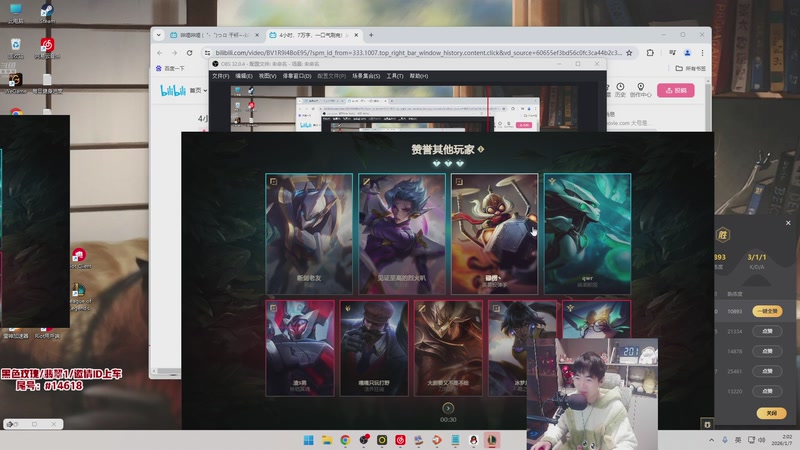Open QQ penguin icon in taskbar
Screen dimensions: 800x450
point(473,440)
